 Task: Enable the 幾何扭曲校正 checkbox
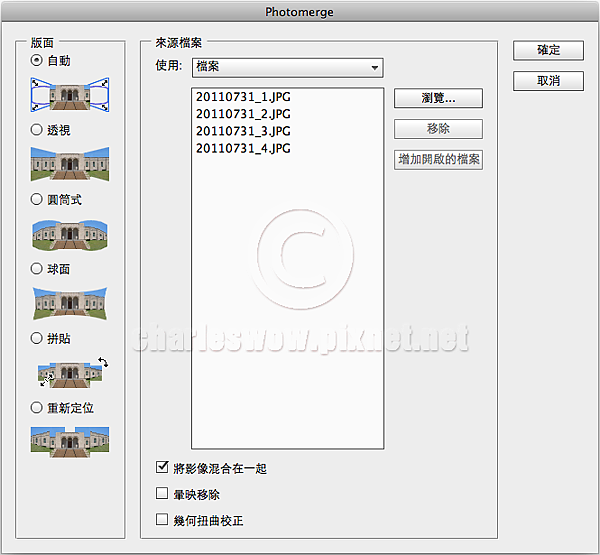[x=162, y=519]
